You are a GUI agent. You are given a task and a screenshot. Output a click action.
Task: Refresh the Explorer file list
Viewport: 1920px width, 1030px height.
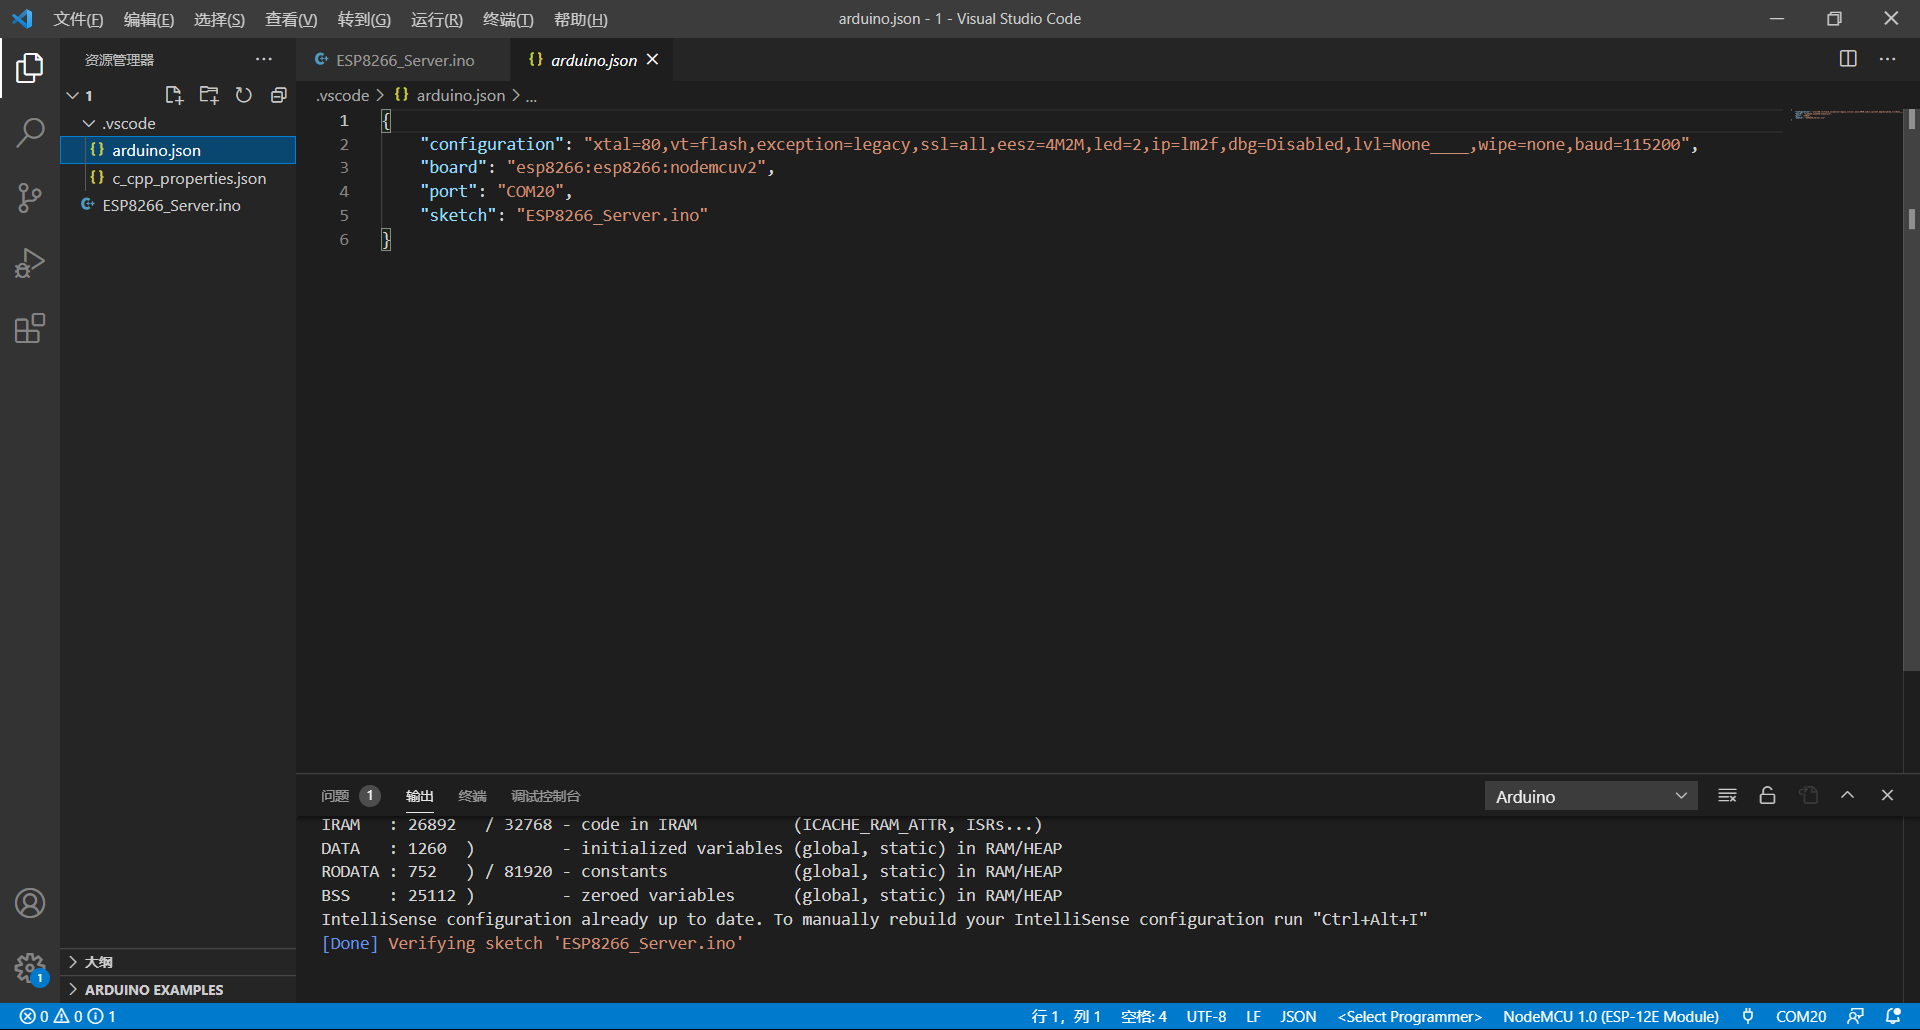pos(243,95)
